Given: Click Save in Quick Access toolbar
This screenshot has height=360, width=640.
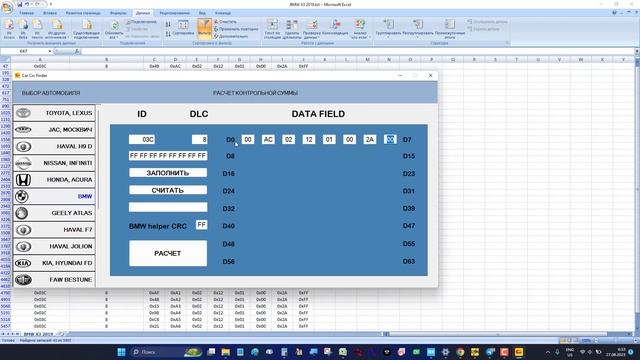Looking at the screenshot, I should click(19, 4).
